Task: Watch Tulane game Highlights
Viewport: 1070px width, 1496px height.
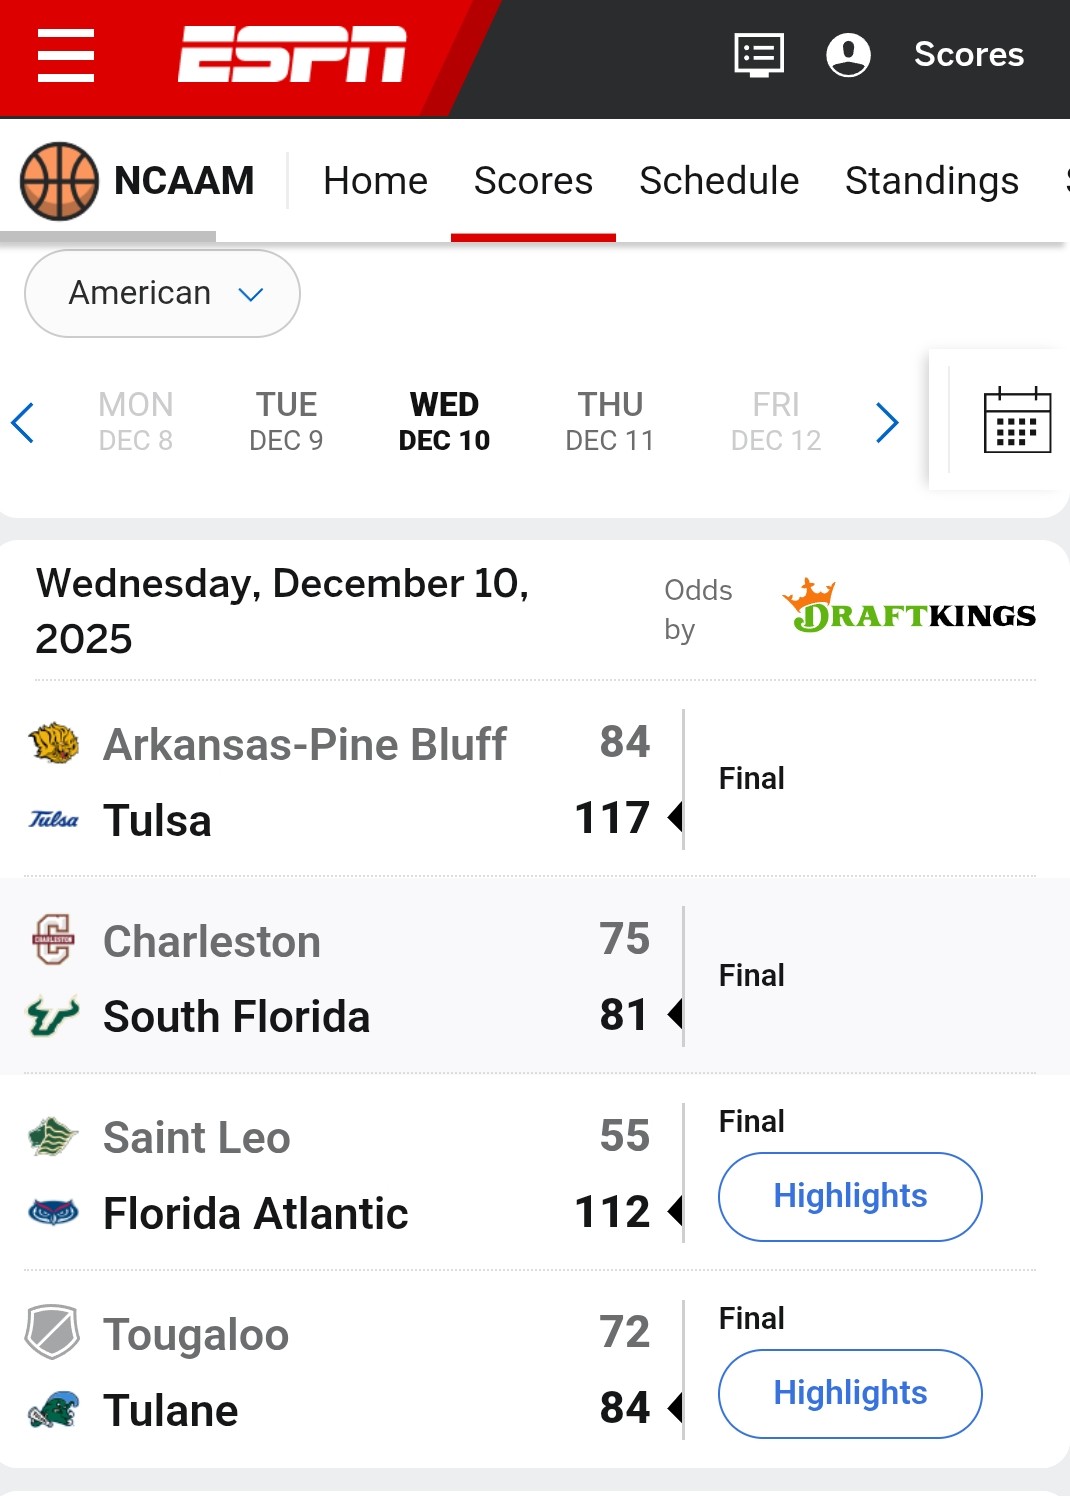Action: (850, 1393)
